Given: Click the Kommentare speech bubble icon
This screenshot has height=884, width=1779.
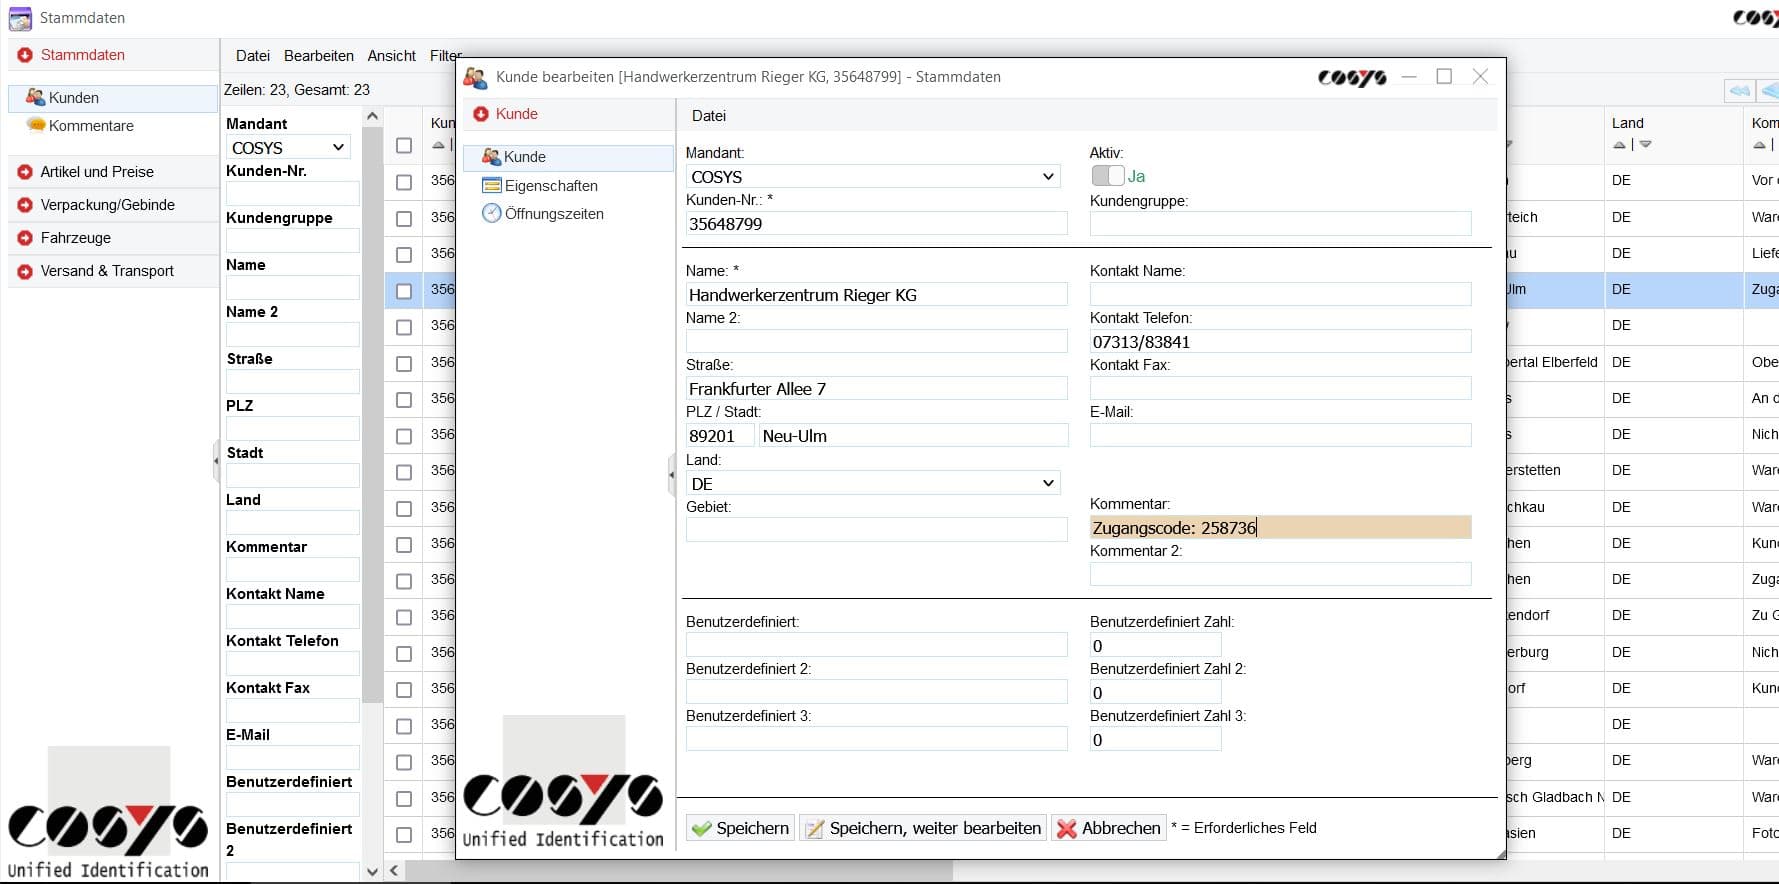Looking at the screenshot, I should coord(36,125).
